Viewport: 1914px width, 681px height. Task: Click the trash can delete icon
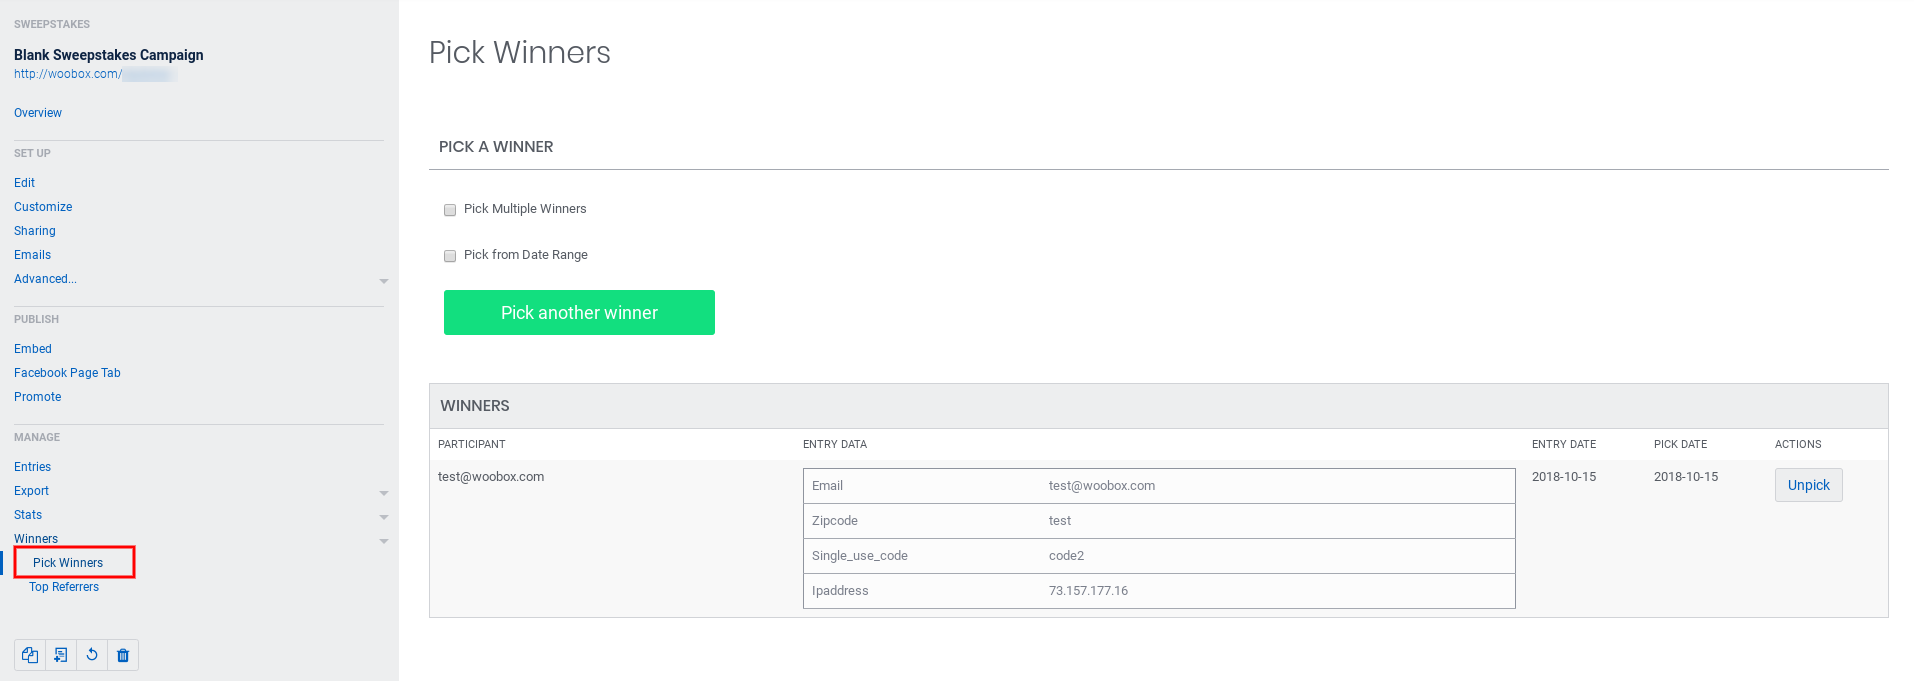pyautogui.click(x=123, y=655)
